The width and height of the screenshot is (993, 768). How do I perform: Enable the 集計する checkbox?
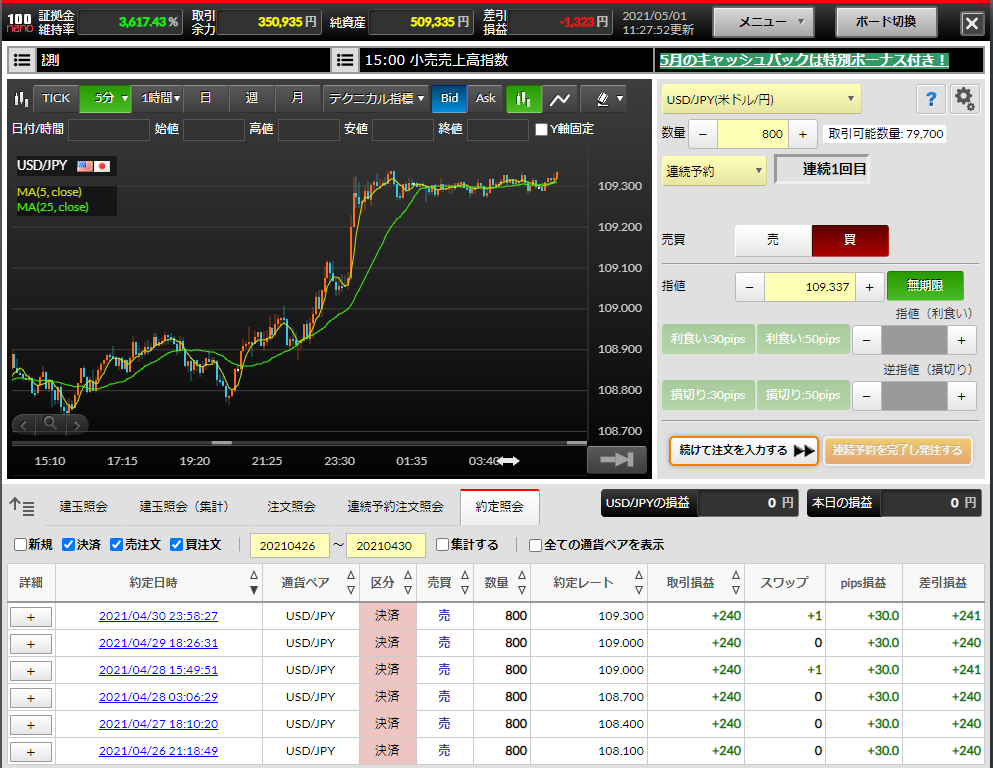(443, 545)
